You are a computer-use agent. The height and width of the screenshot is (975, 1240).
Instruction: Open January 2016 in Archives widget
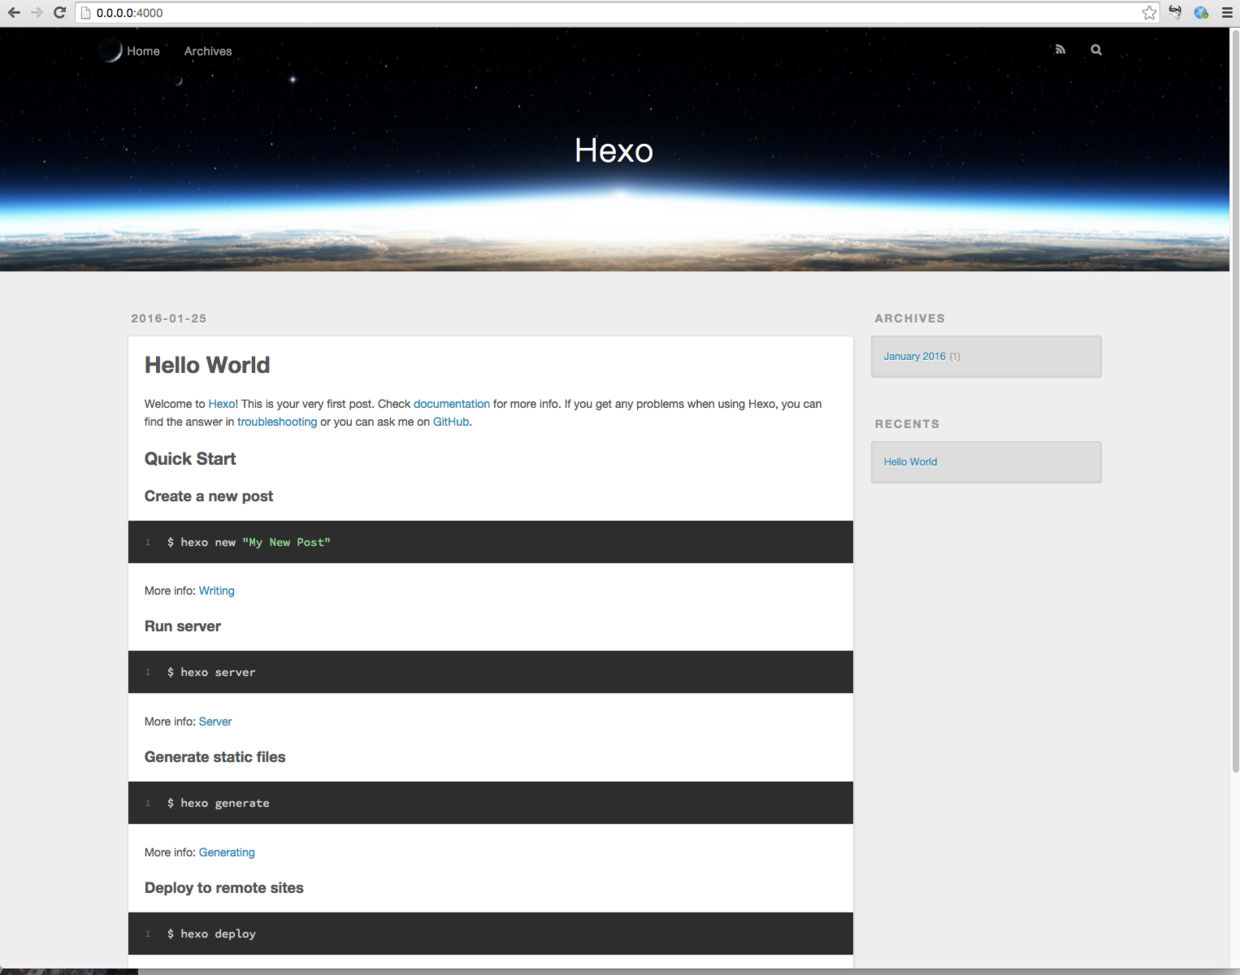pos(914,356)
